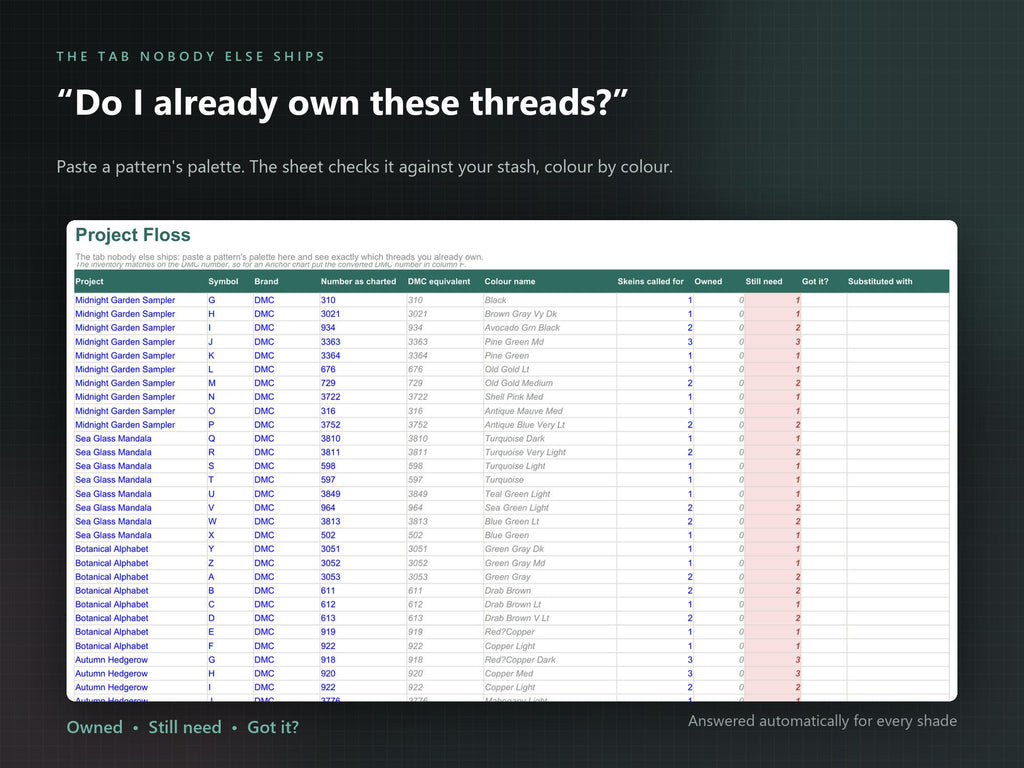Click the 'Old Gold Lt' colour cell
Viewport: 1024px width, 768px height.
click(507, 370)
